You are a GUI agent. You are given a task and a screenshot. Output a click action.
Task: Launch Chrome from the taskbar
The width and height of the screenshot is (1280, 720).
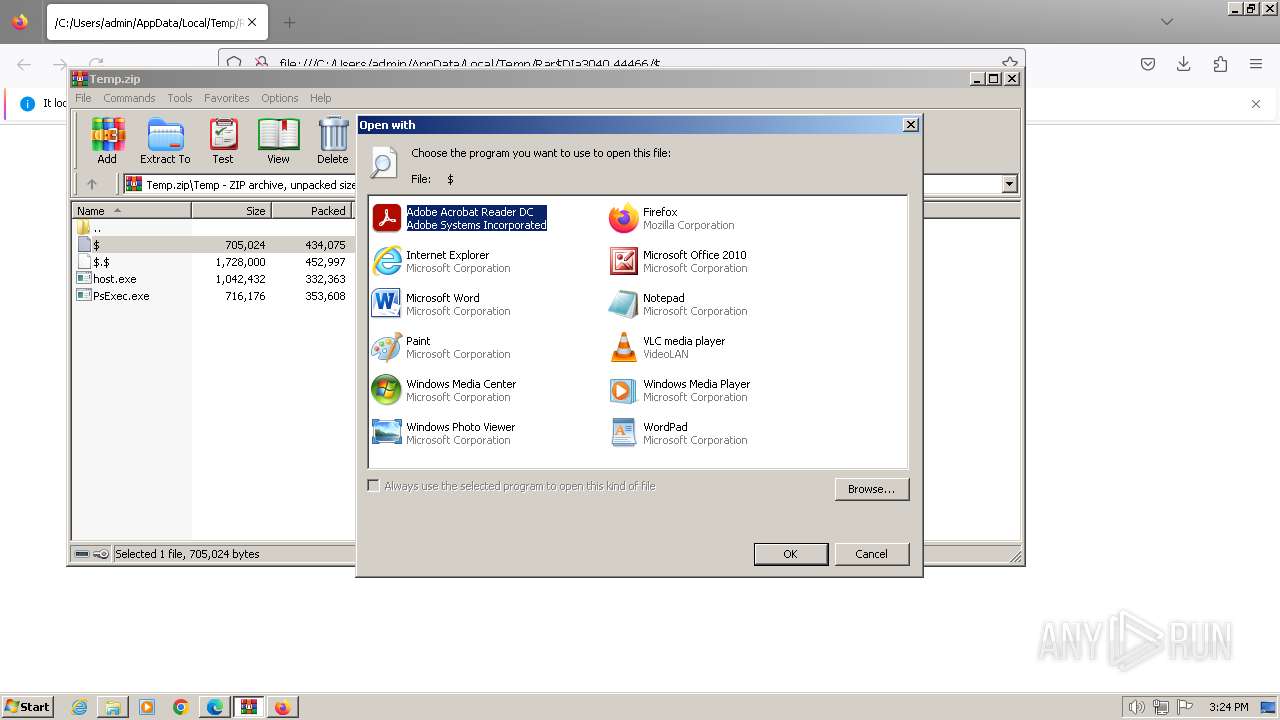[x=181, y=707]
